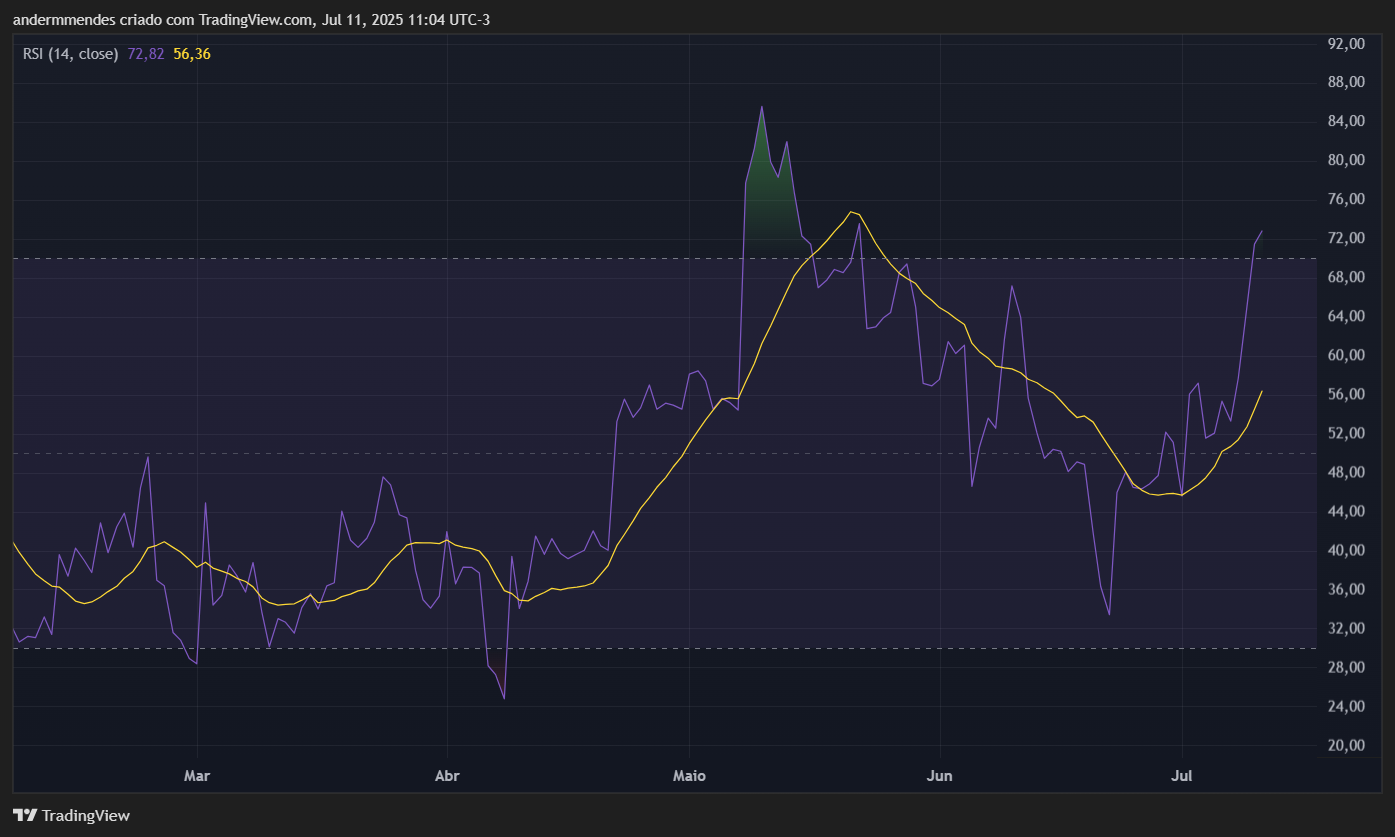Click the 60,00 price scale label
Viewport: 1395px width, 837px height.
coord(1346,355)
